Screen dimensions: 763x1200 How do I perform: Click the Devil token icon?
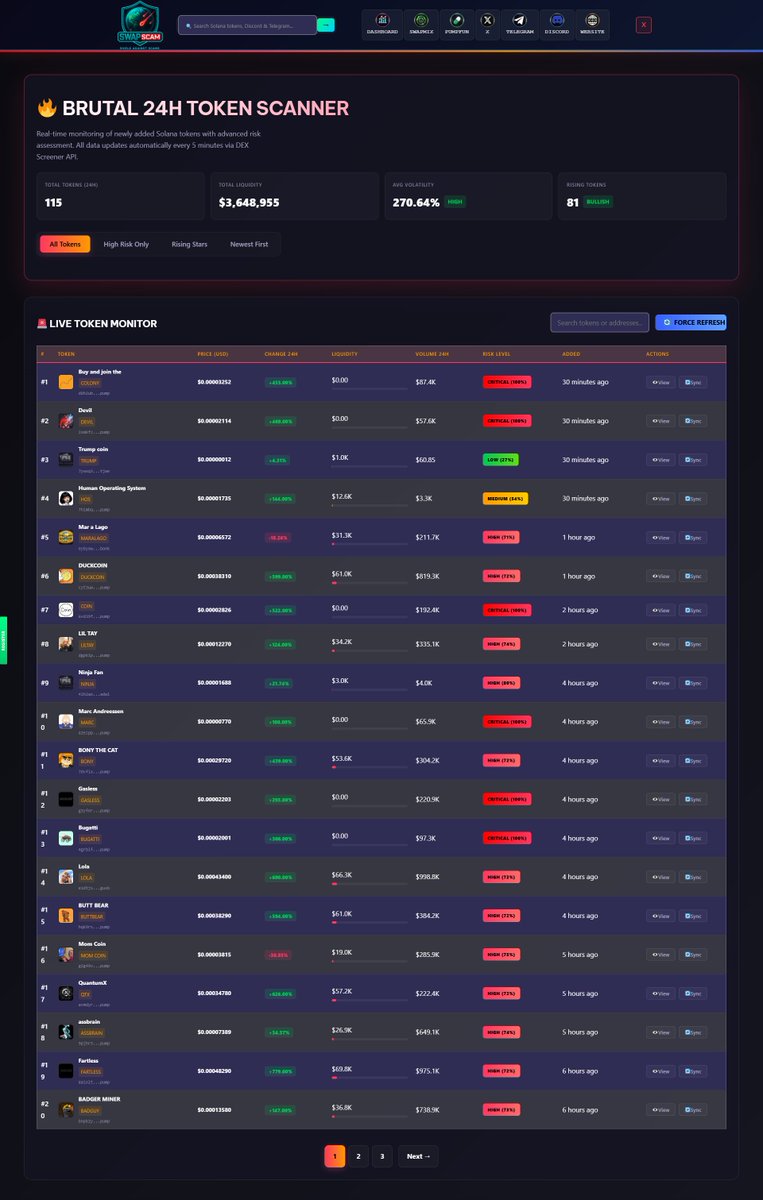(66, 421)
